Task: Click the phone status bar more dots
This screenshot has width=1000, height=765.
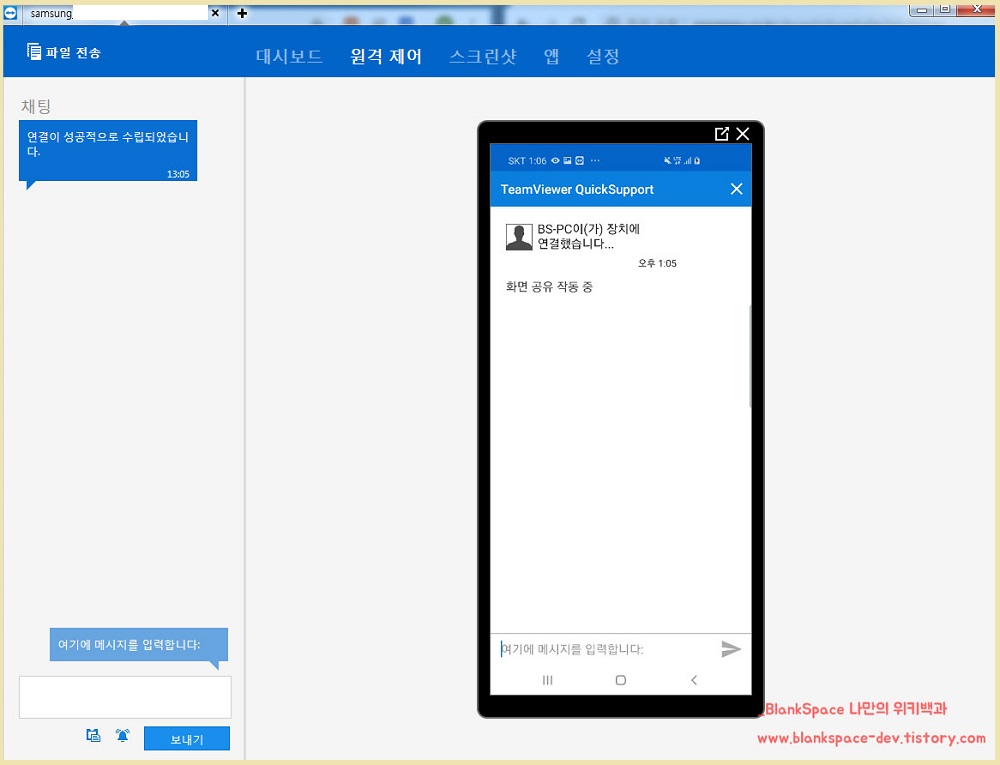Action: tap(595, 161)
